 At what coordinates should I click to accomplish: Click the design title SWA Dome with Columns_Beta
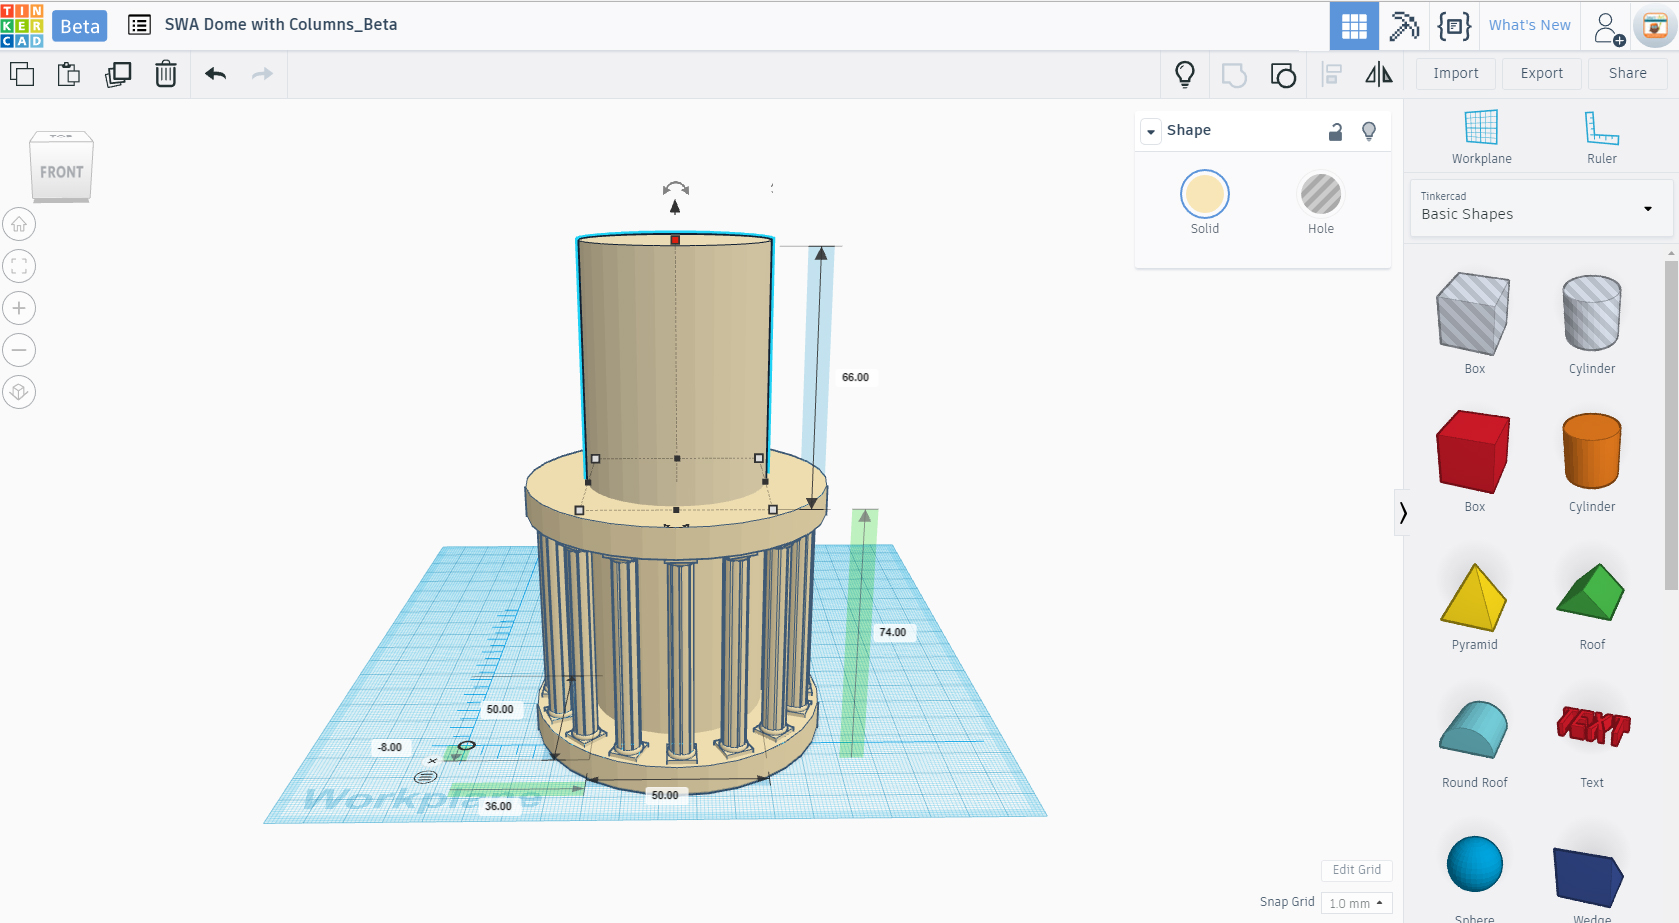pos(281,25)
